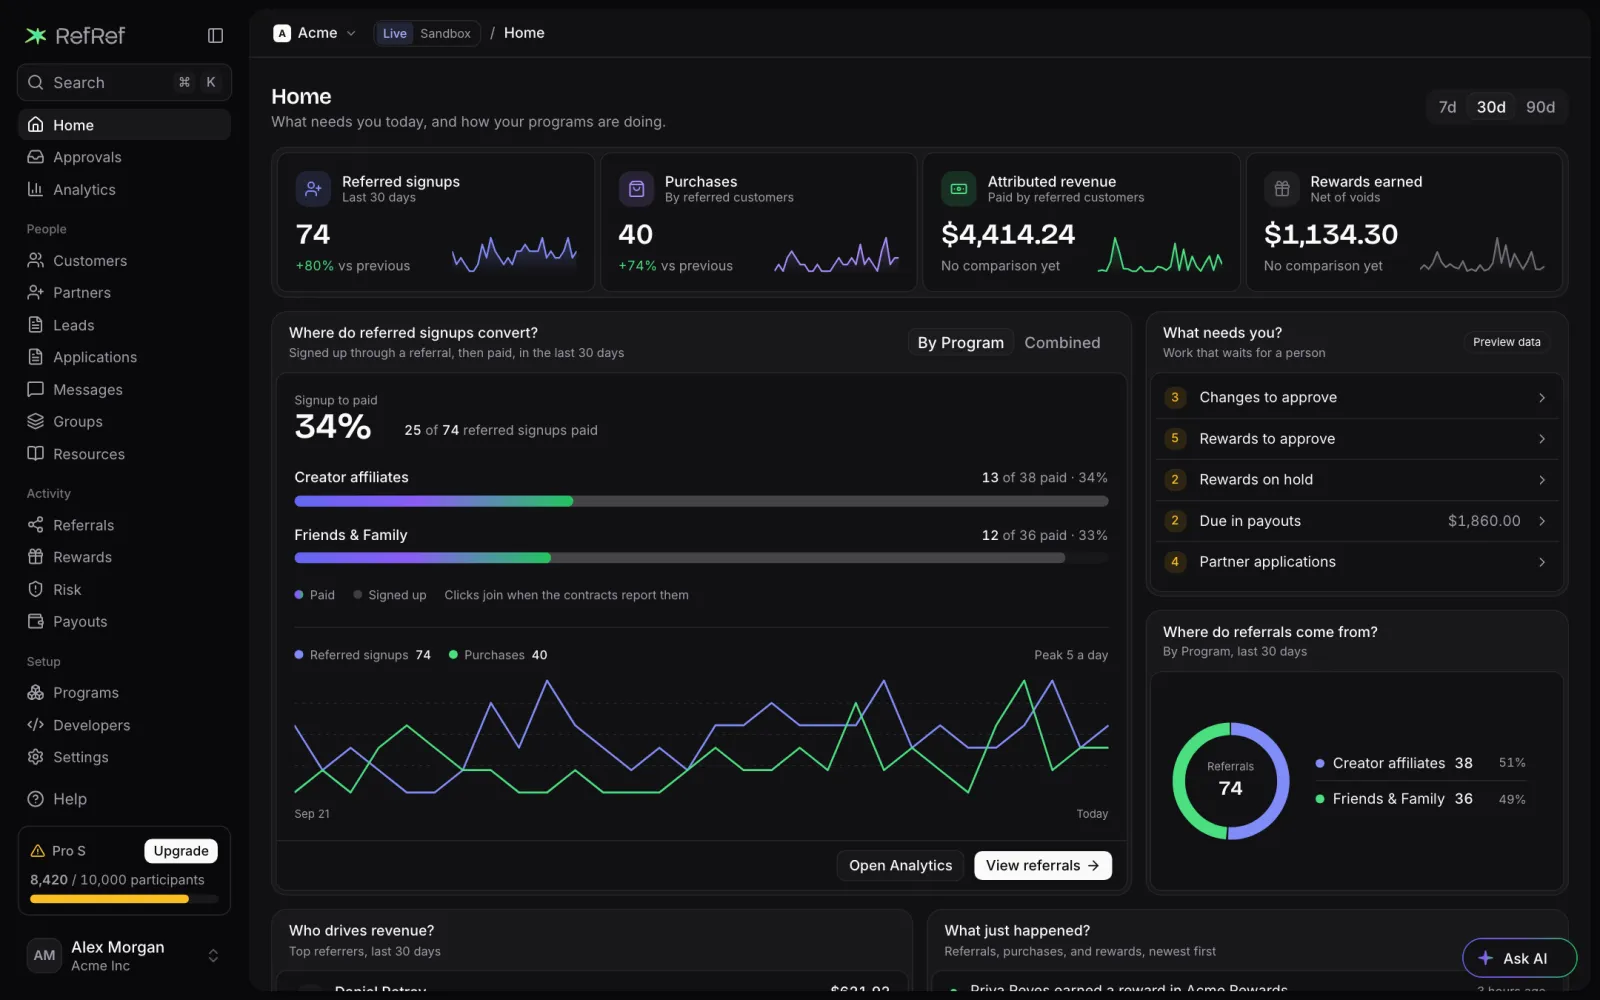Click View referrals button
Viewport: 1600px width, 1000px height.
(x=1043, y=865)
